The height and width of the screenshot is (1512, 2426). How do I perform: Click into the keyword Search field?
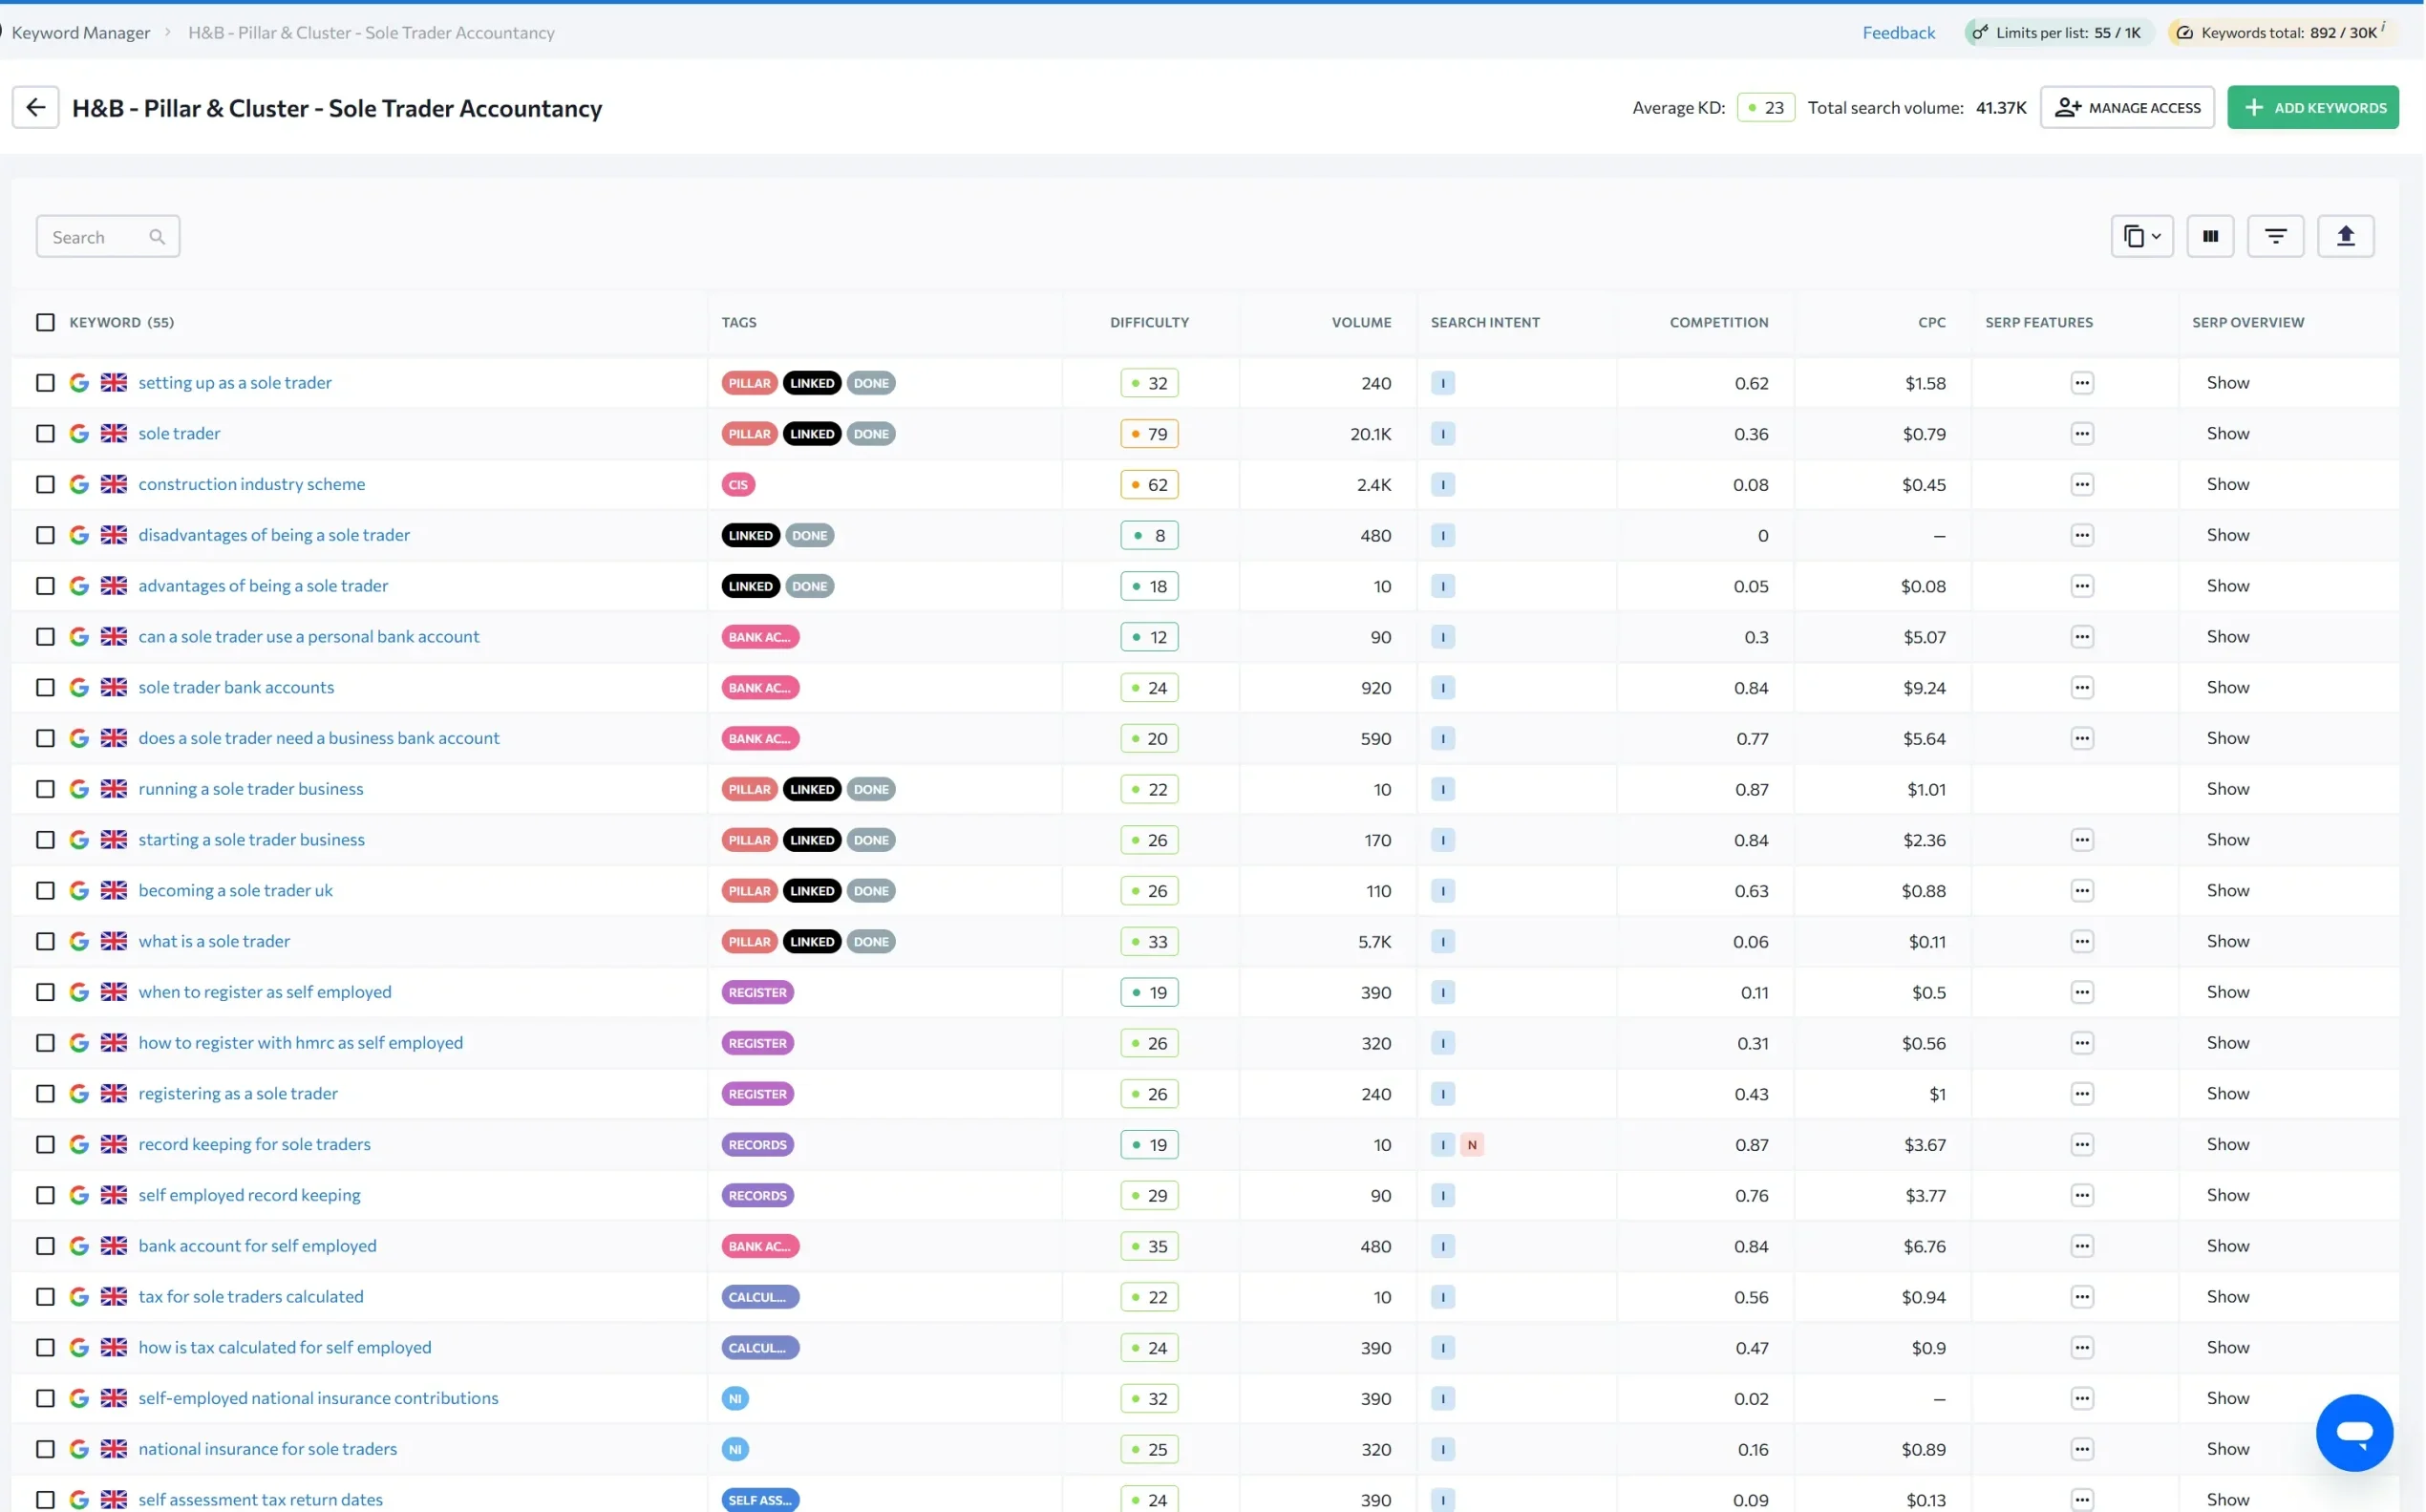click(108, 237)
